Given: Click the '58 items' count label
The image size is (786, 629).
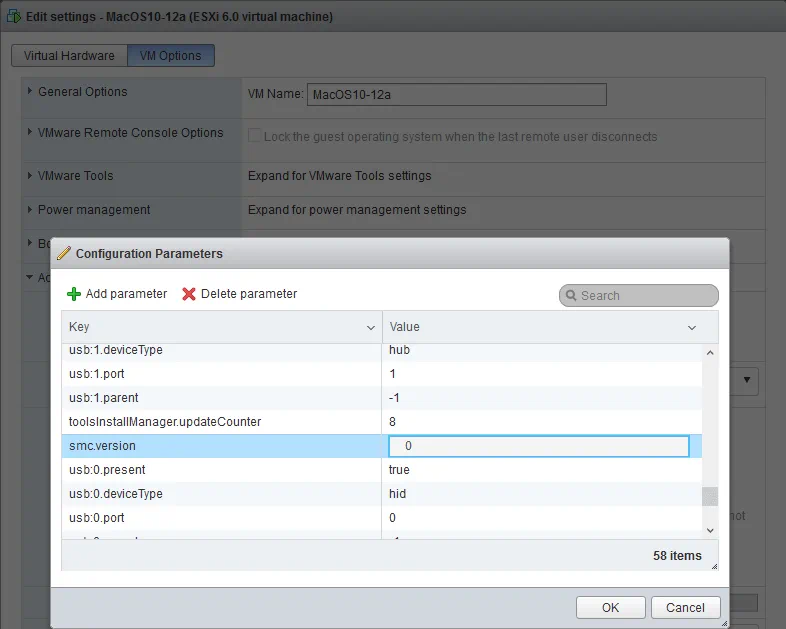Looking at the screenshot, I should (677, 556).
